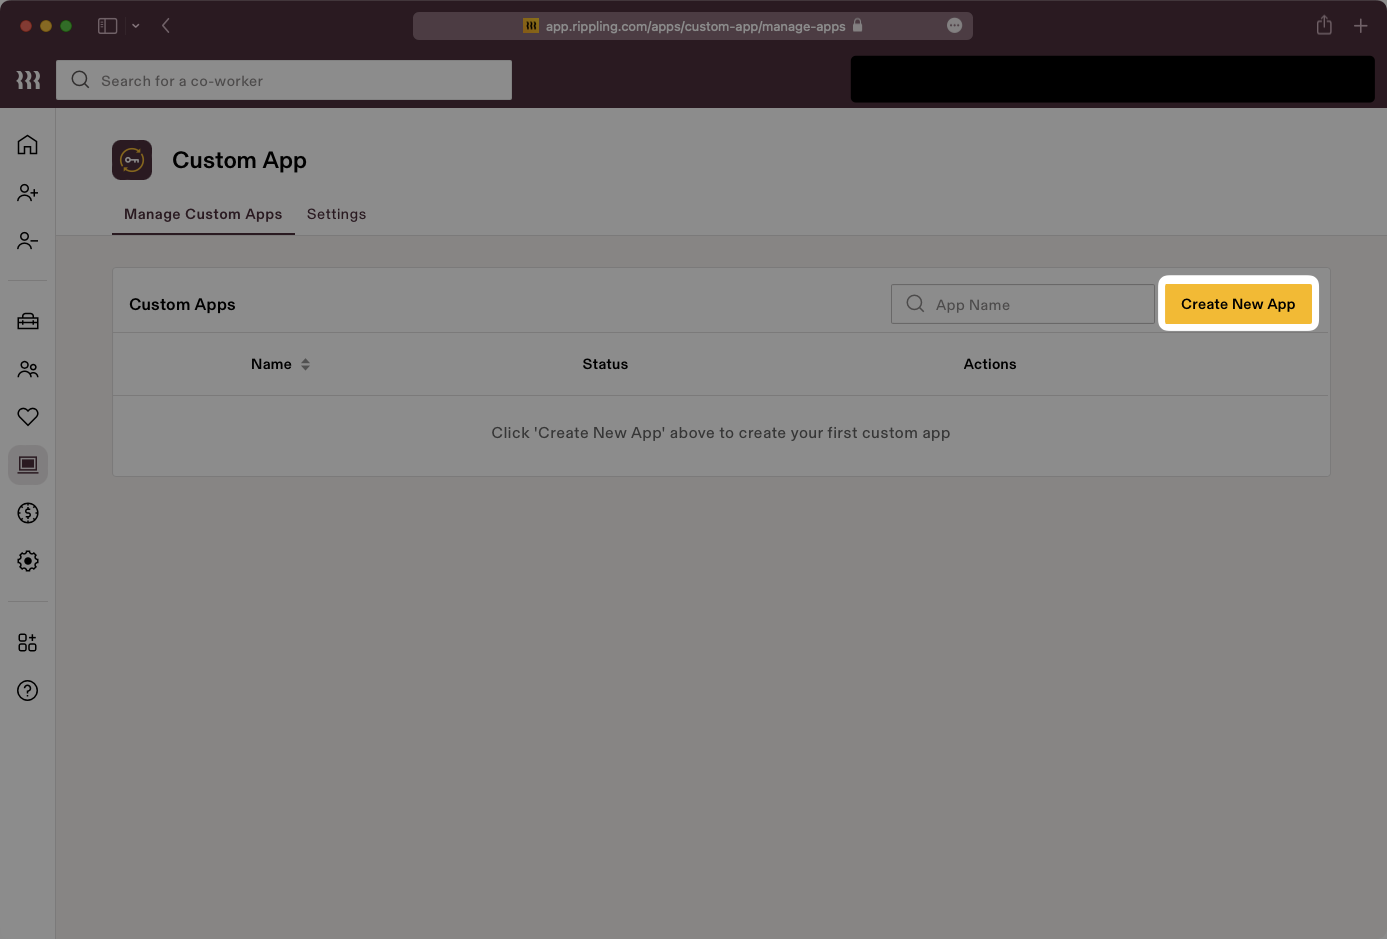Open the offboarding person-minus sidebar icon
The width and height of the screenshot is (1387, 939).
coord(27,241)
